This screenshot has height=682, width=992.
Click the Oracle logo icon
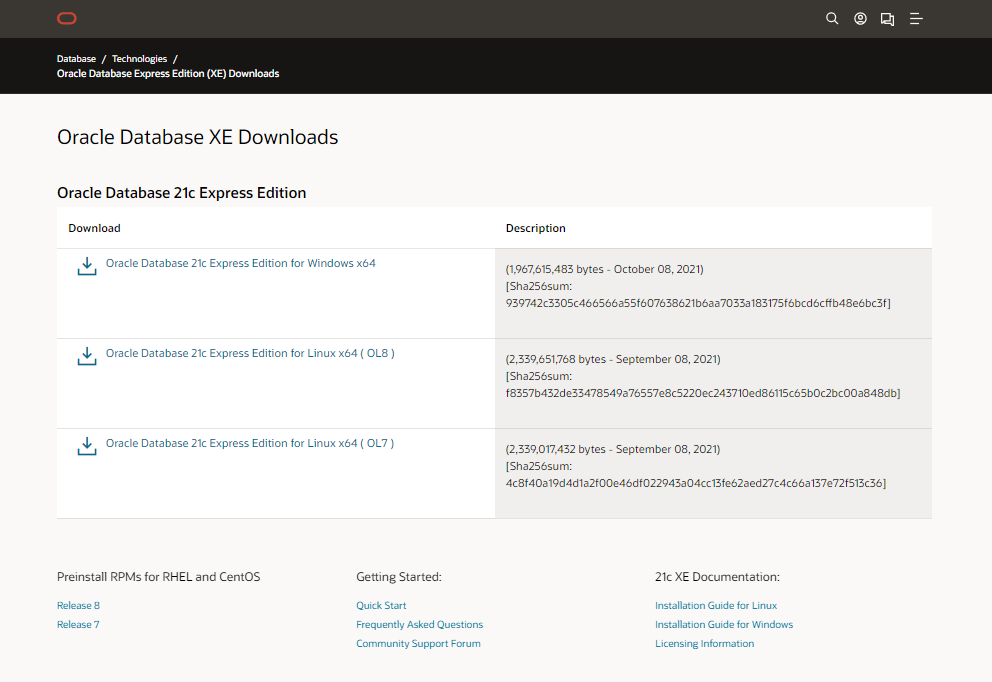[66, 18]
